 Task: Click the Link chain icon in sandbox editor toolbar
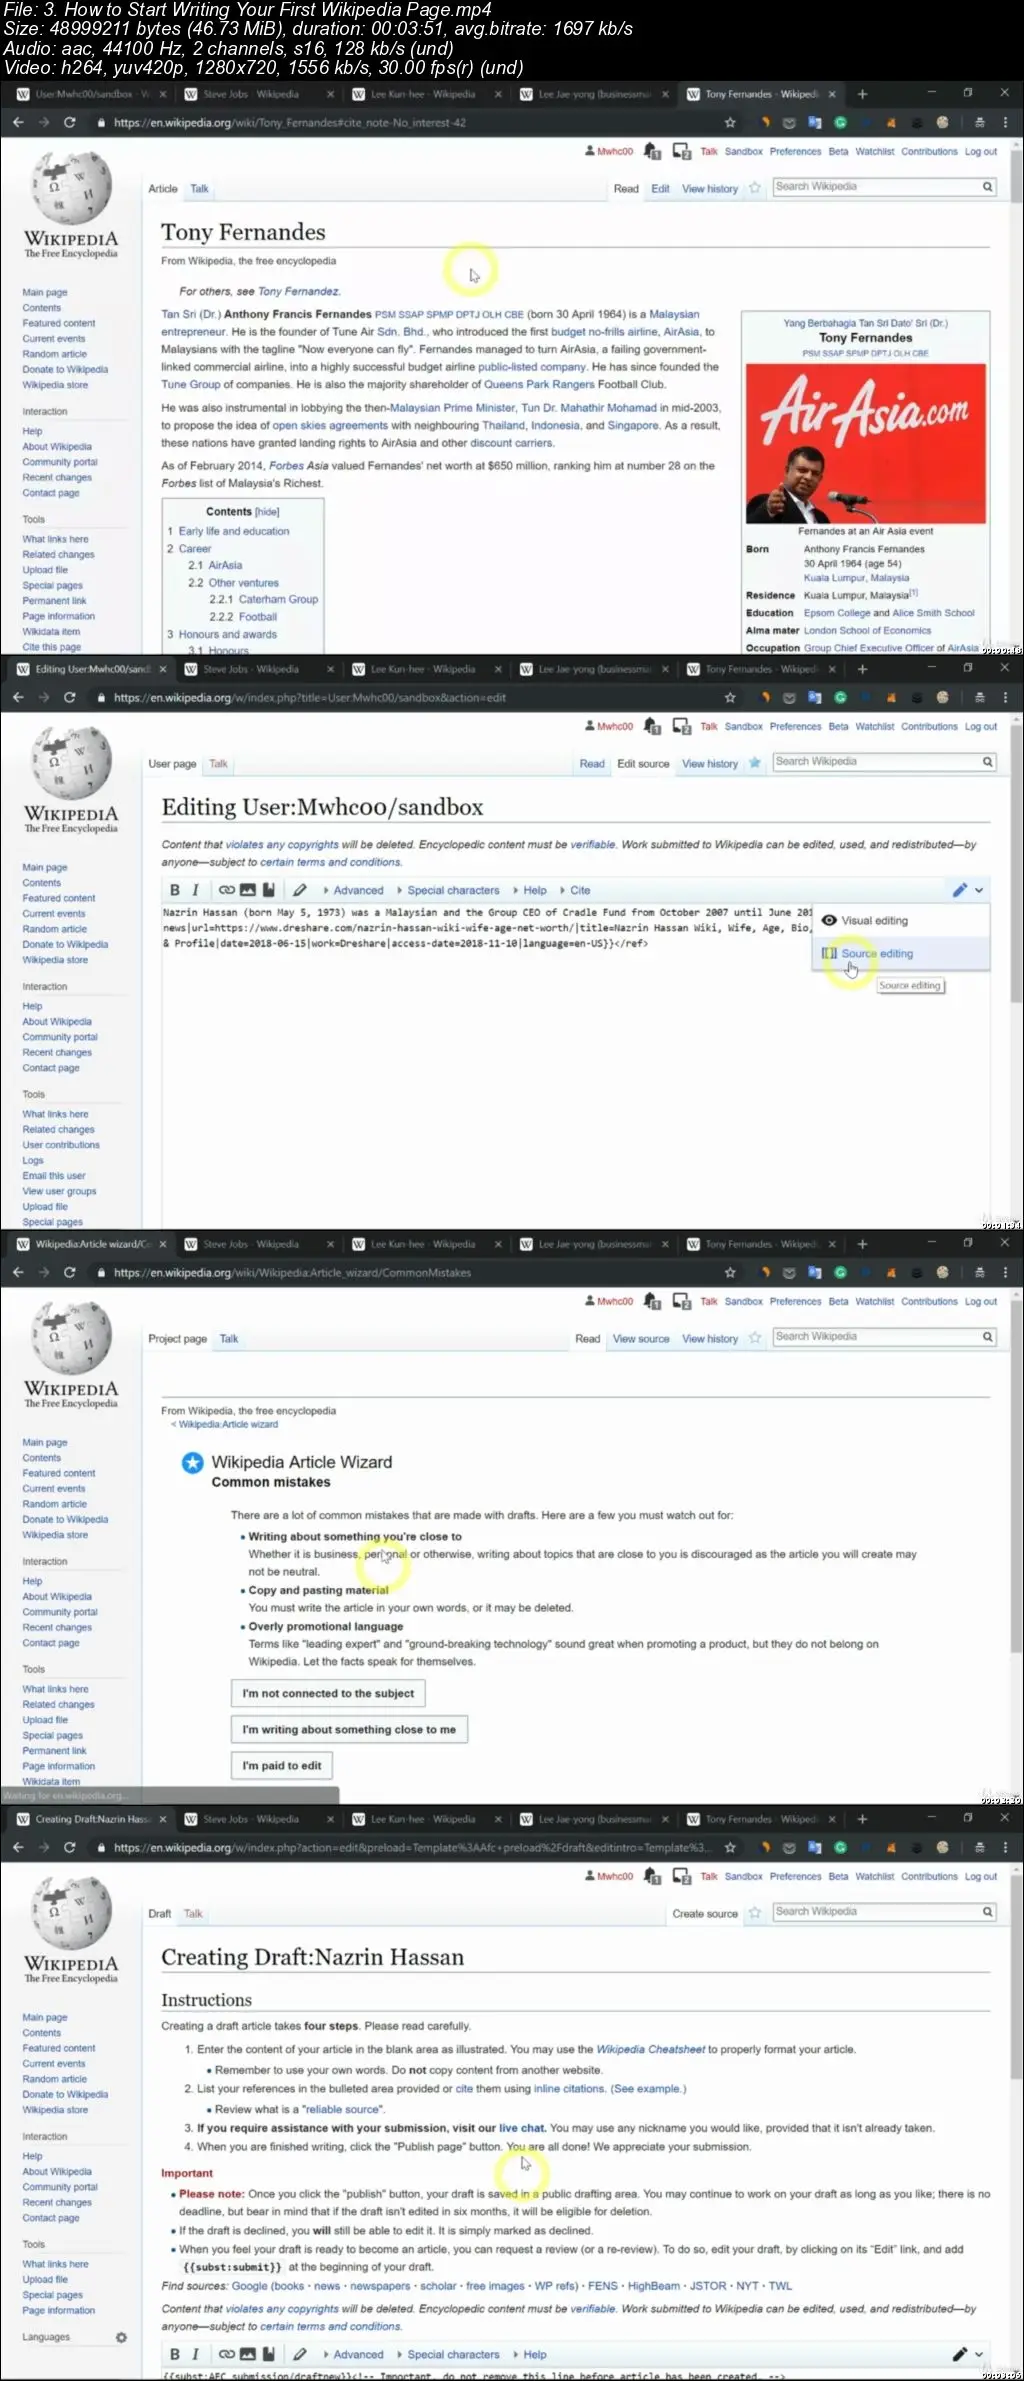227,890
